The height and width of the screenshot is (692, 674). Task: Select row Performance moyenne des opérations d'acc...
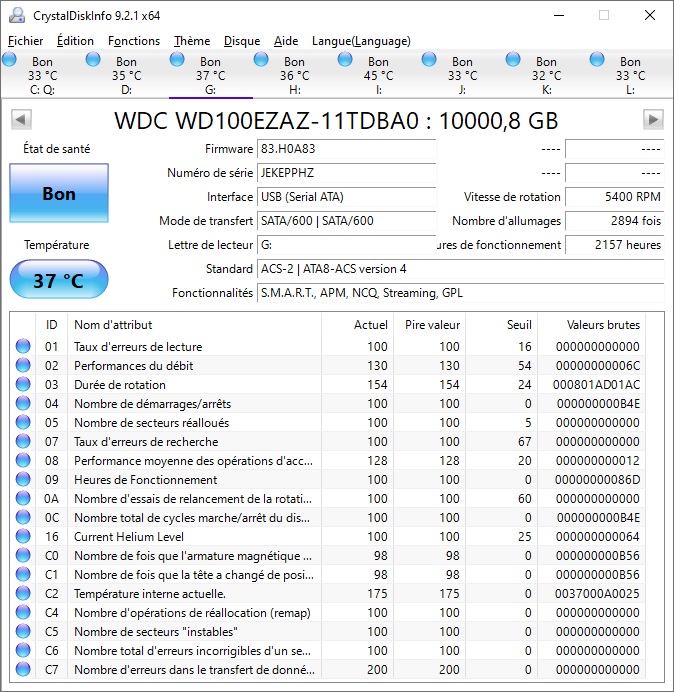pyautogui.click(x=328, y=460)
